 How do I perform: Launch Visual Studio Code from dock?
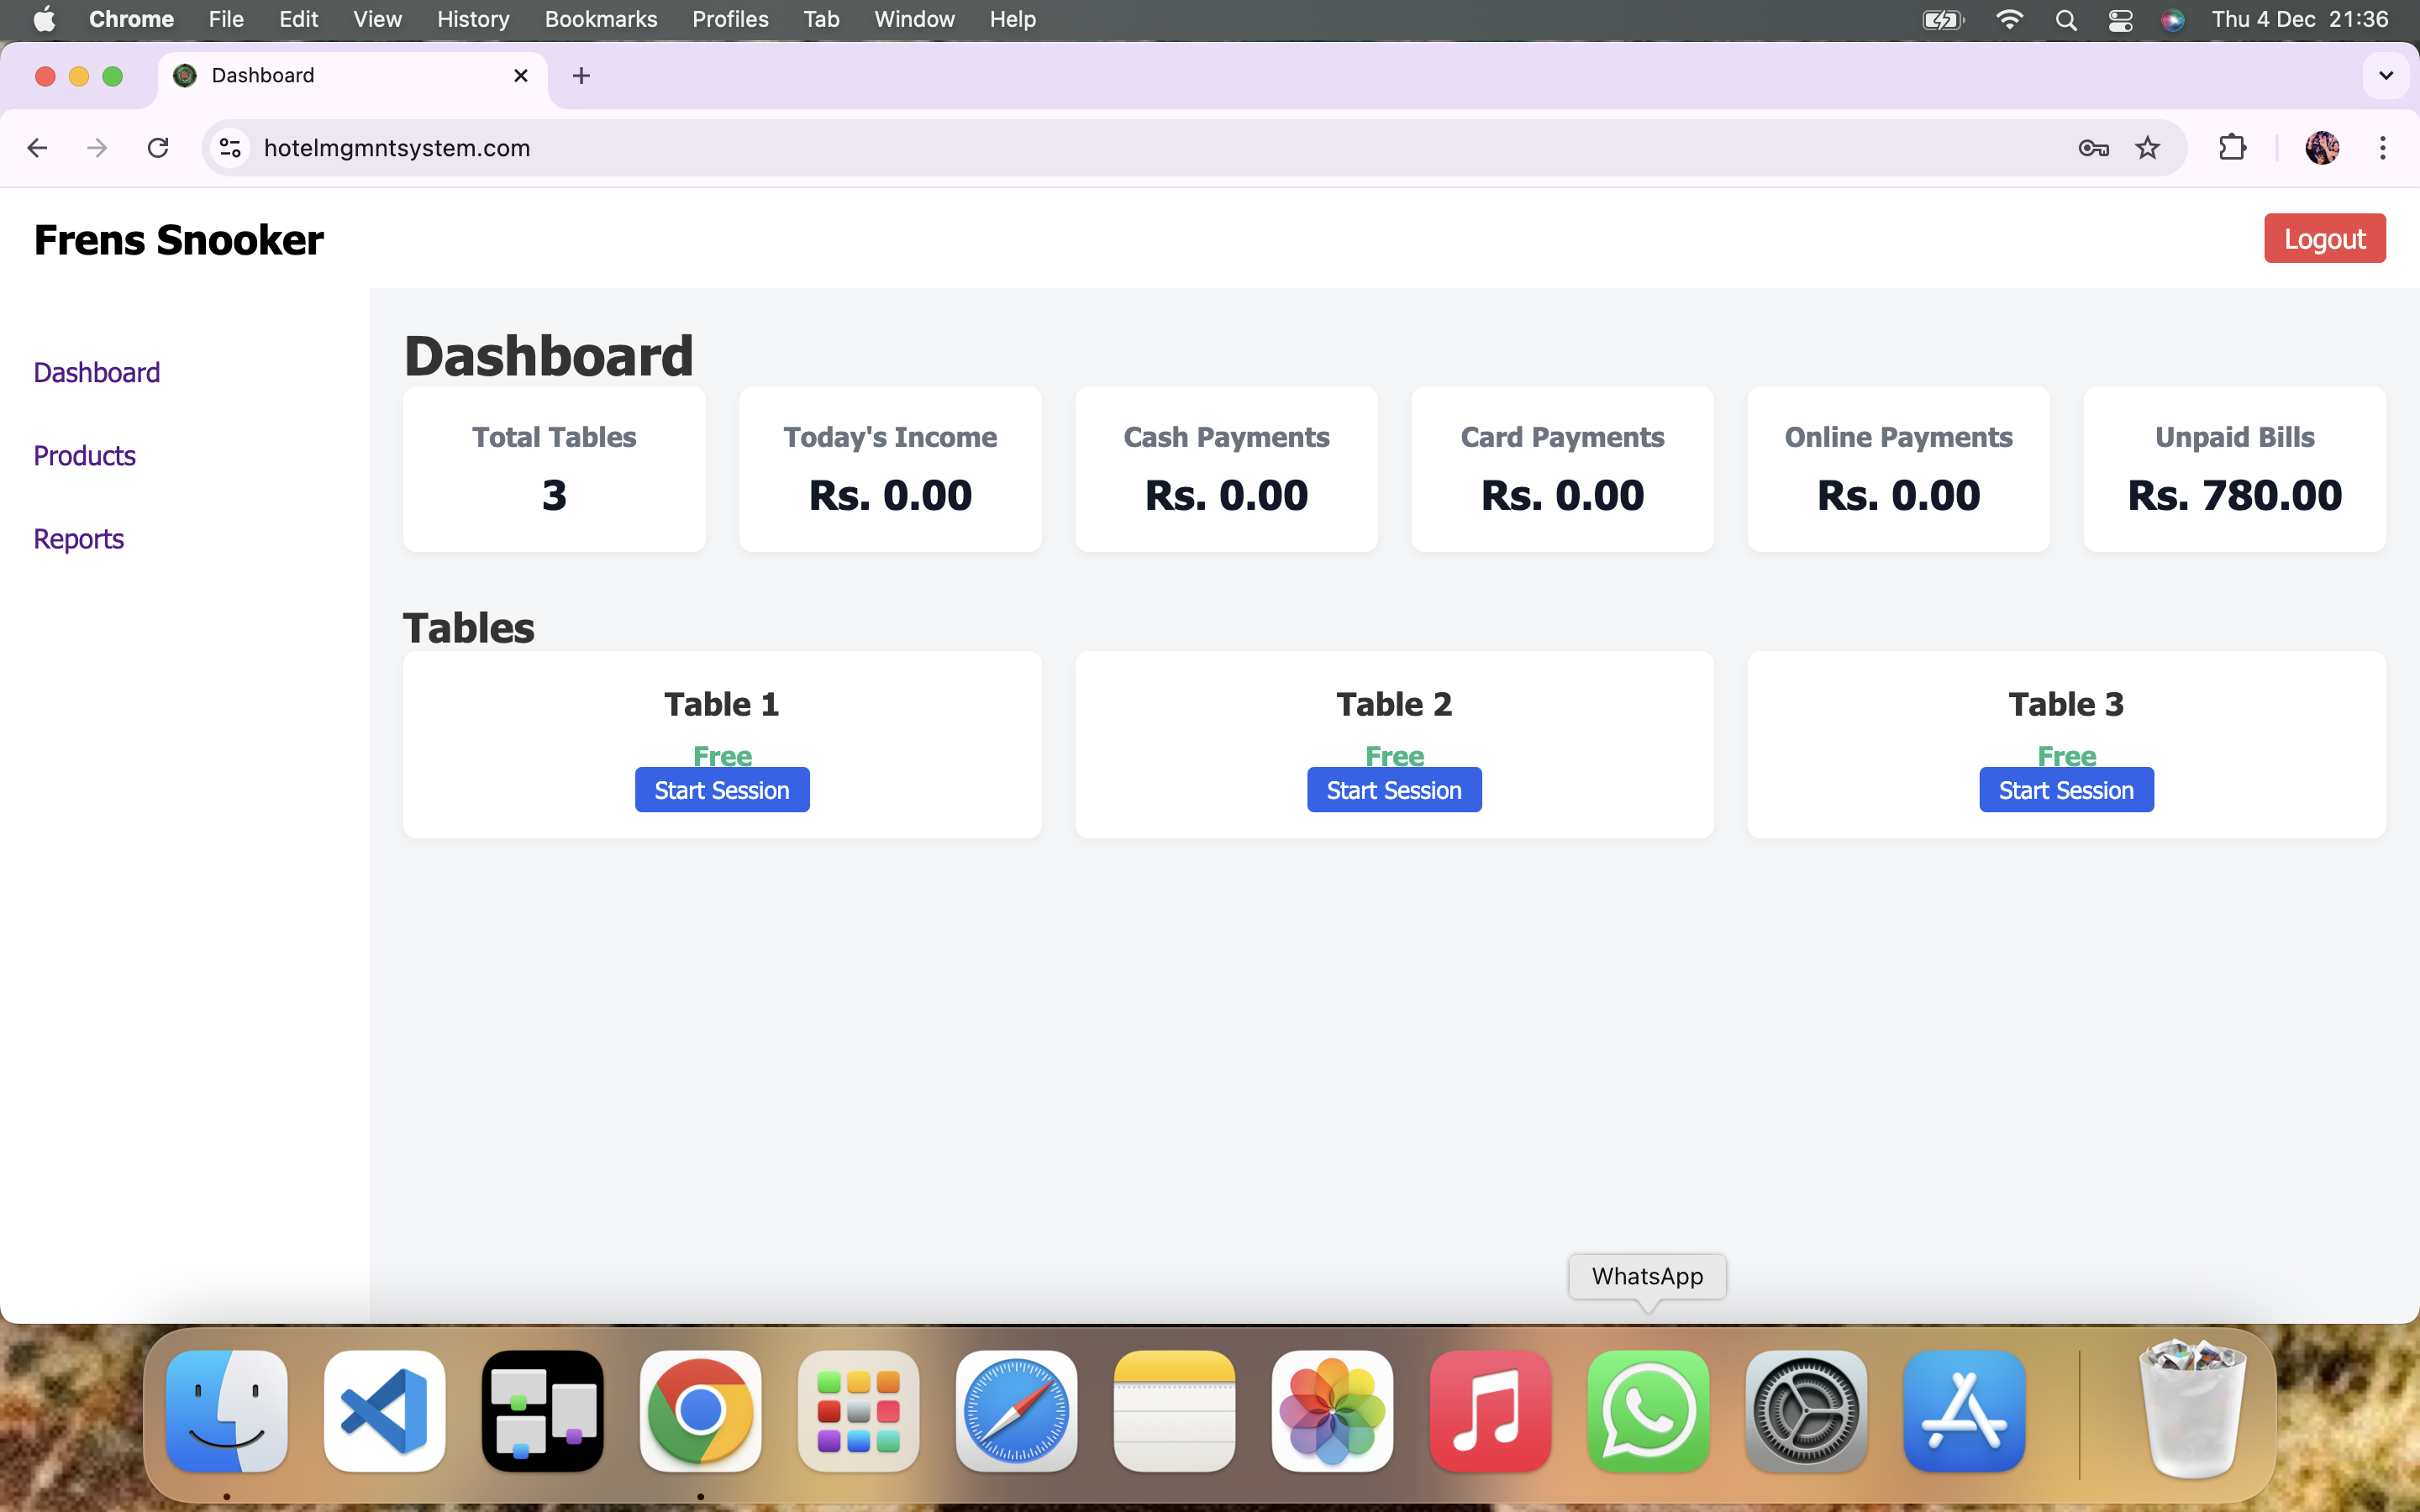(385, 1411)
